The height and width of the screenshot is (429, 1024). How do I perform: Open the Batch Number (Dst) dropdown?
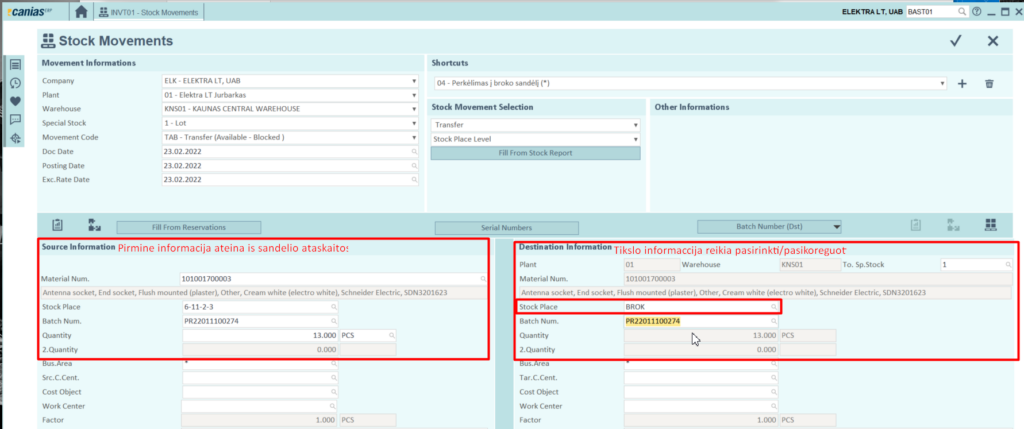(836, 227)
